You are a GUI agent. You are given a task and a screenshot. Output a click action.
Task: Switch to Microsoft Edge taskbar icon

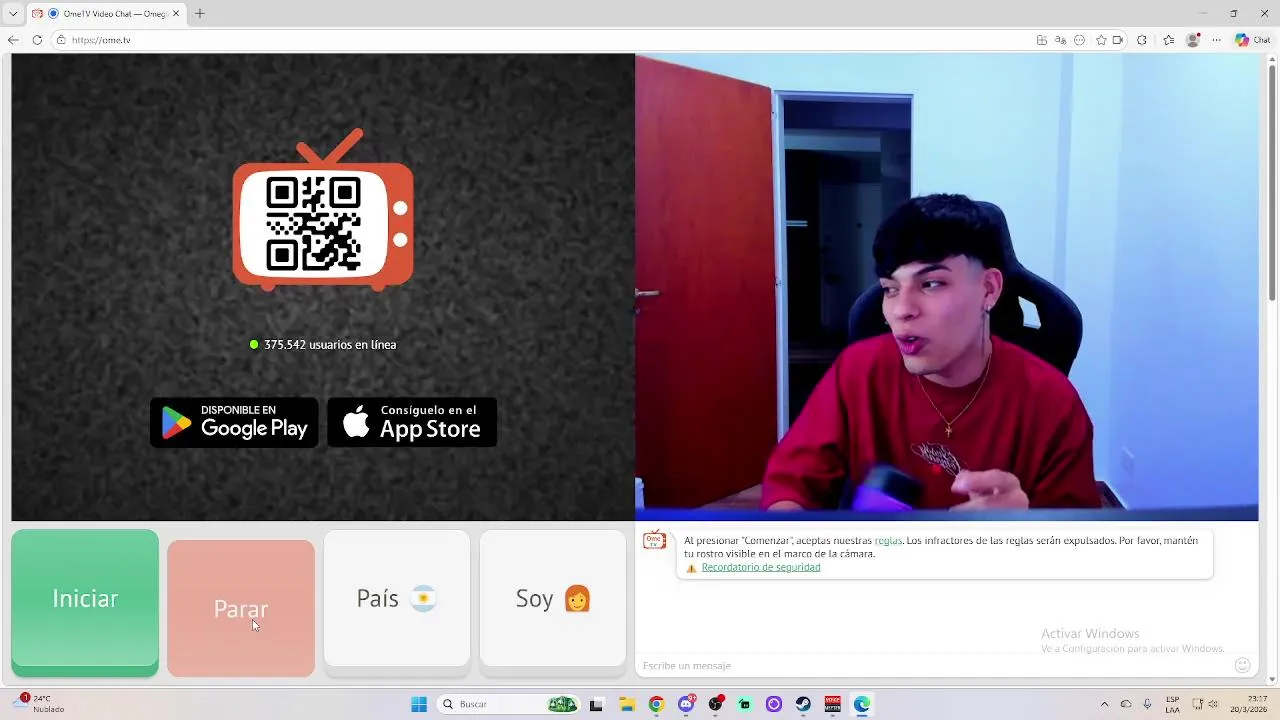point(862,704)
